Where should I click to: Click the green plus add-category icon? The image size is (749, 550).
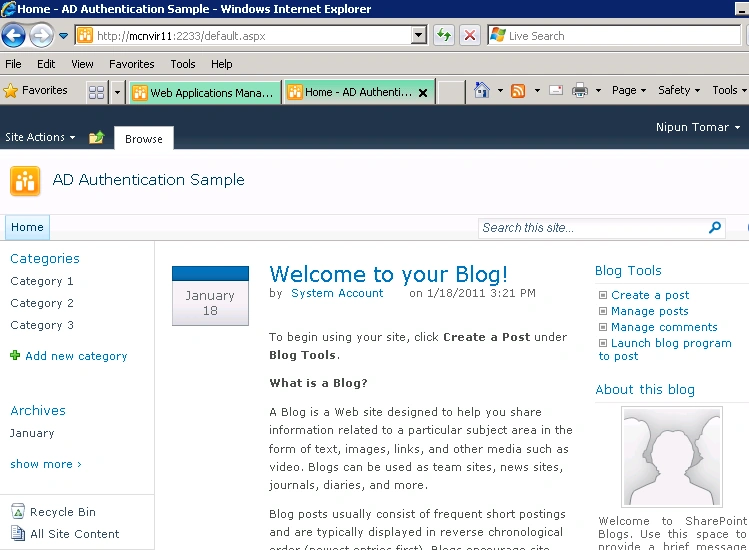point(15,355)
